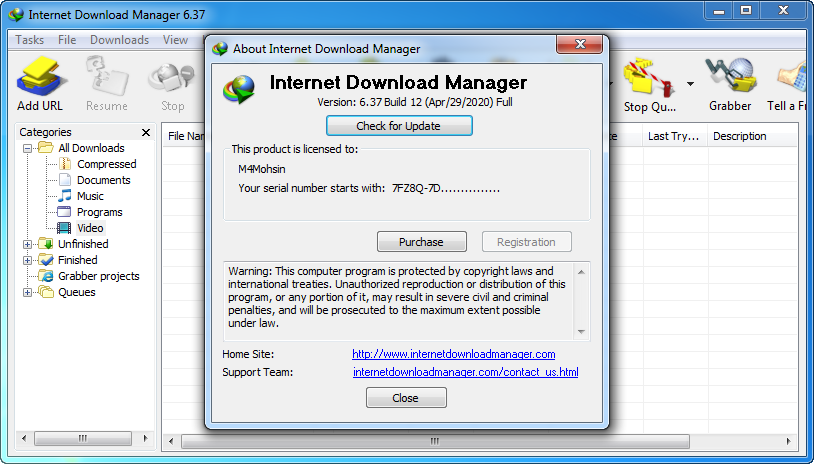814x464 pixels.
Task: Close the Categories panel
Action: (146, 132)
